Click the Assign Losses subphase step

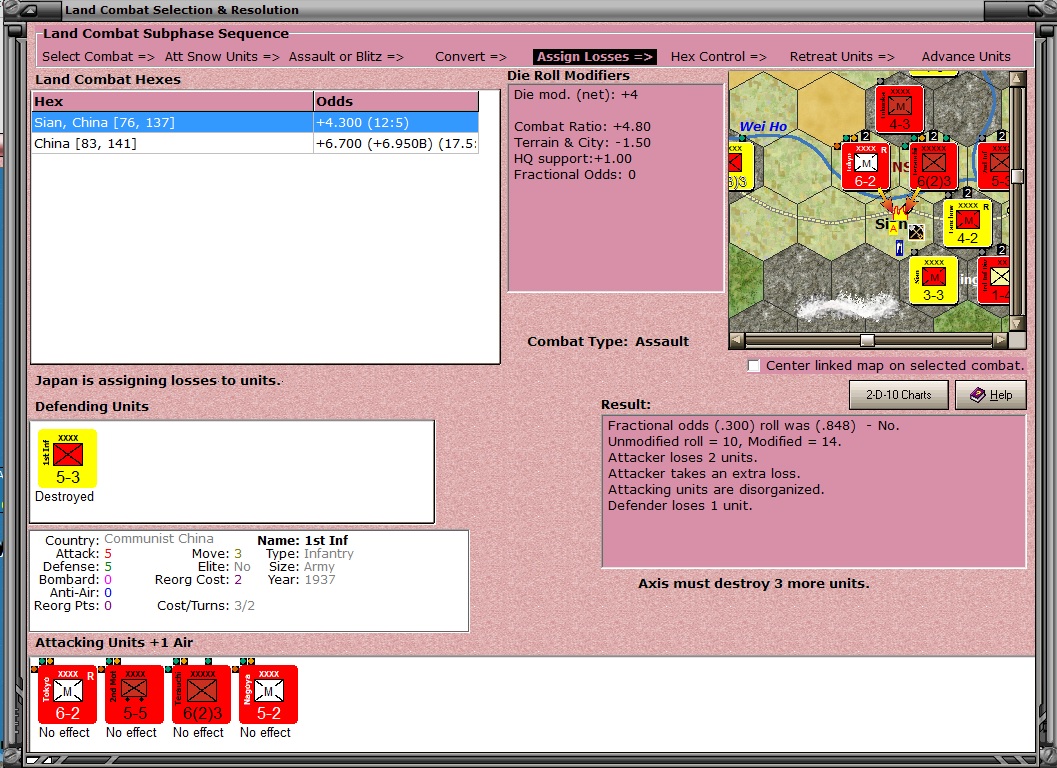point(595,57)
